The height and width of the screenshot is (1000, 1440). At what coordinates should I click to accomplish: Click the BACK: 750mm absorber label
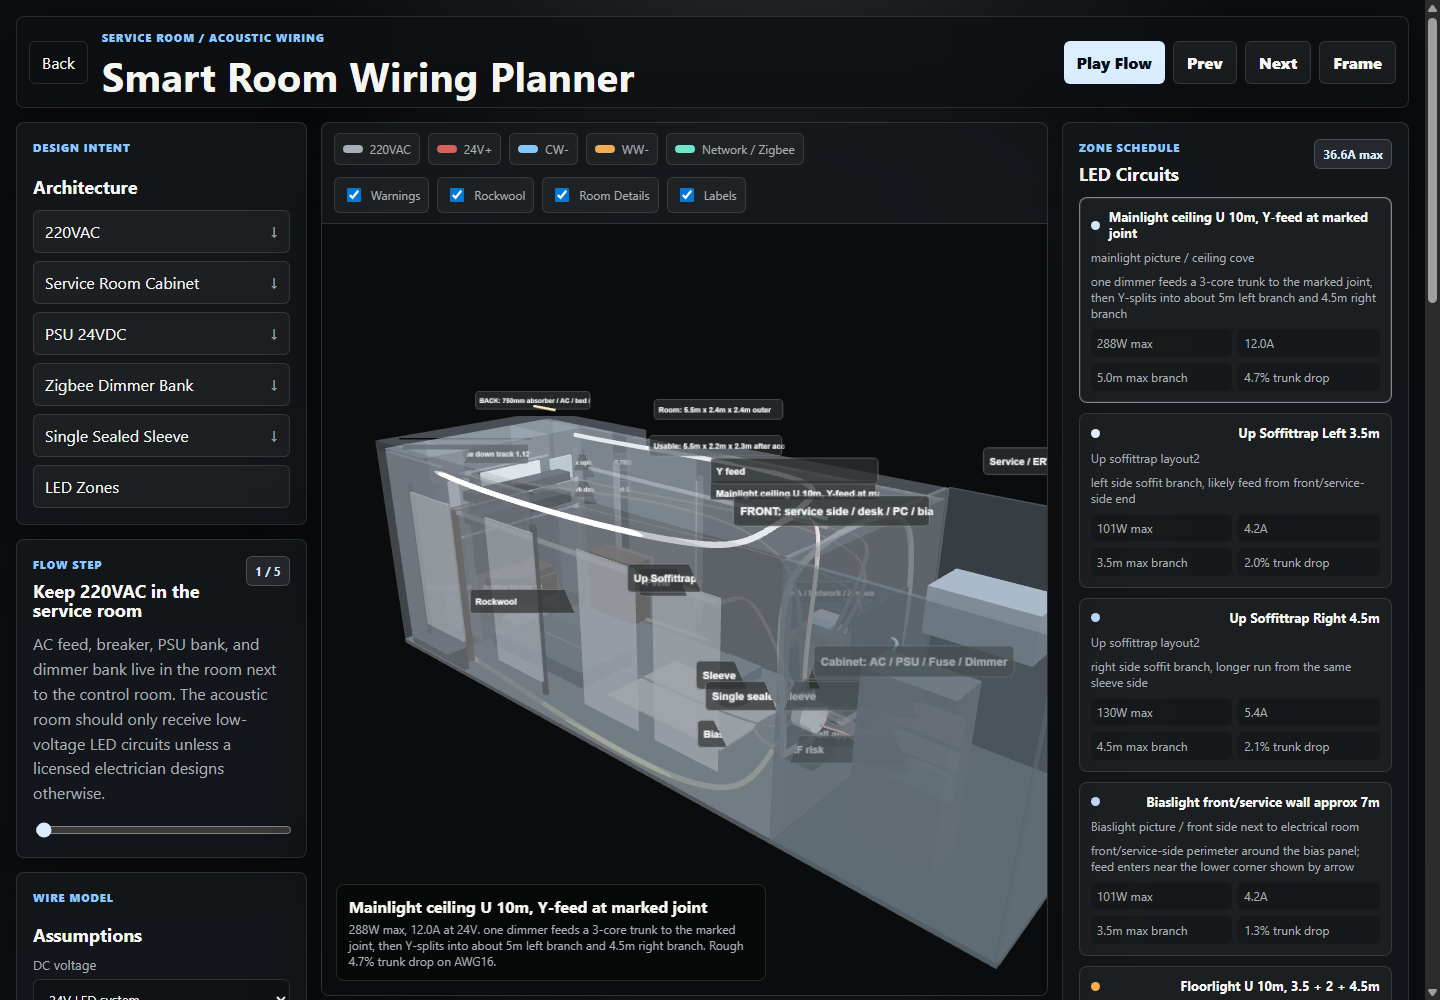click(533, 400)
